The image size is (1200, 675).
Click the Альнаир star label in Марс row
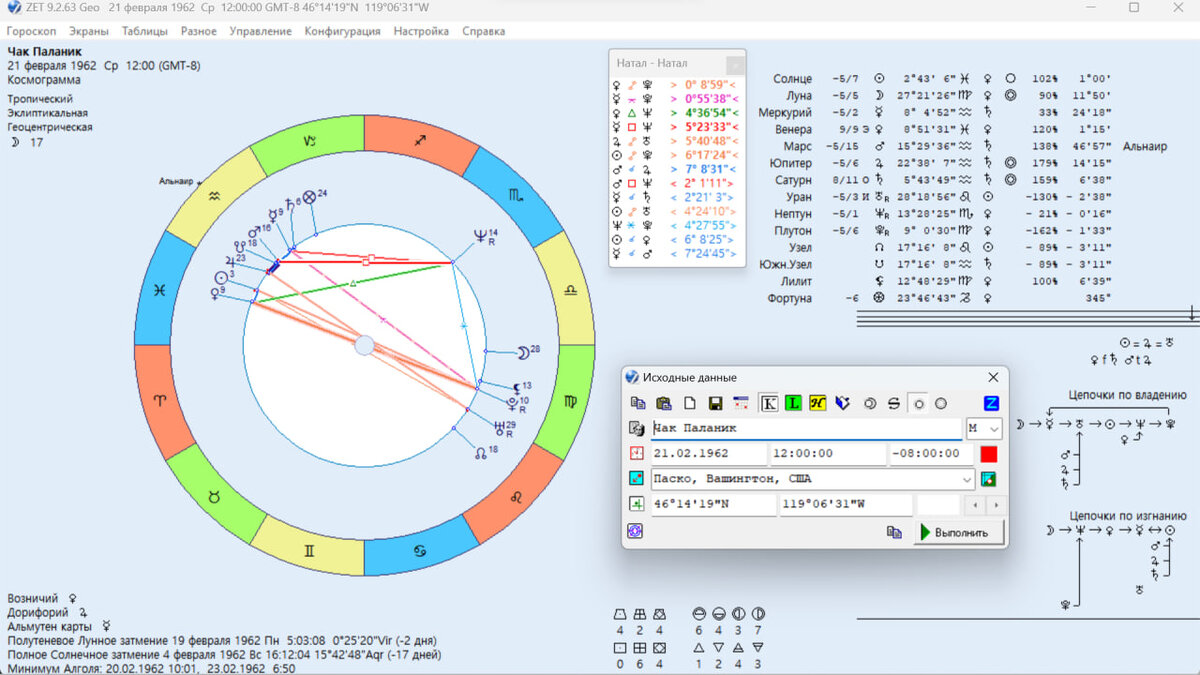(x=1145, y=146)
